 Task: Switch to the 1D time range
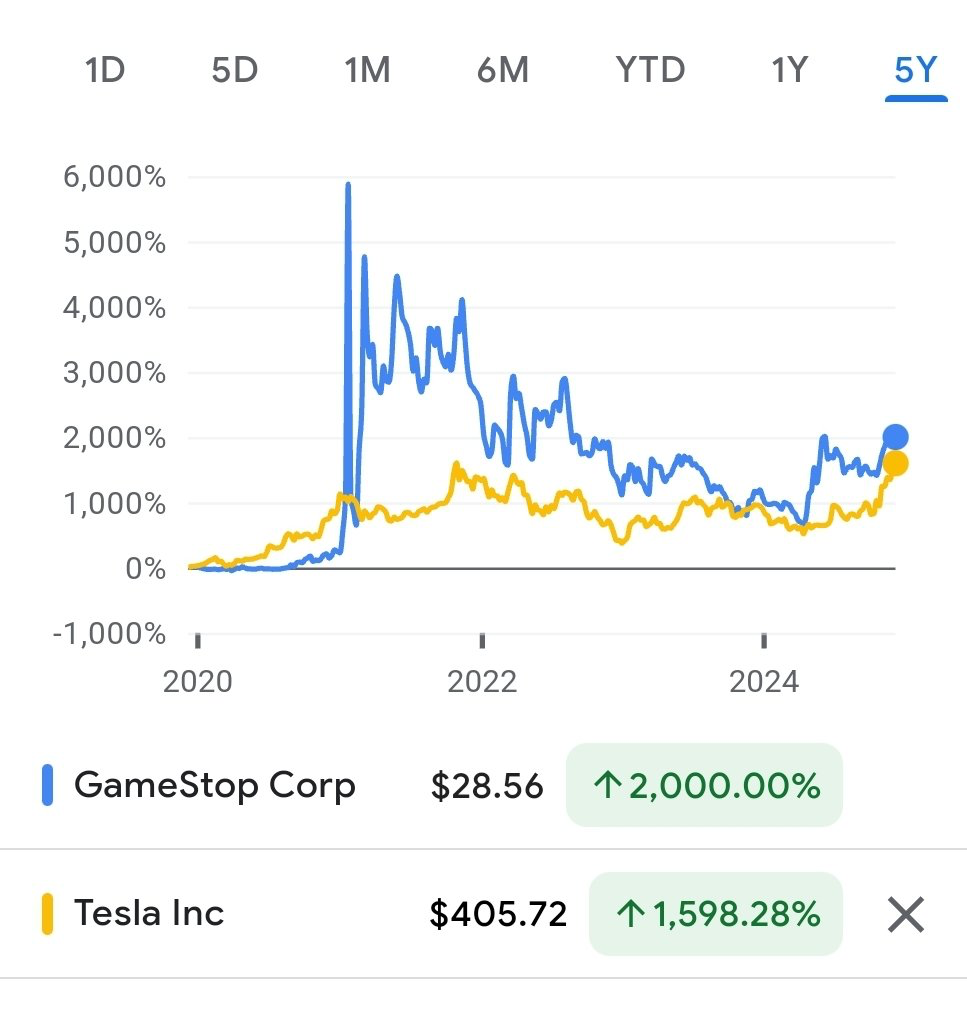click(x=105, y=71)
